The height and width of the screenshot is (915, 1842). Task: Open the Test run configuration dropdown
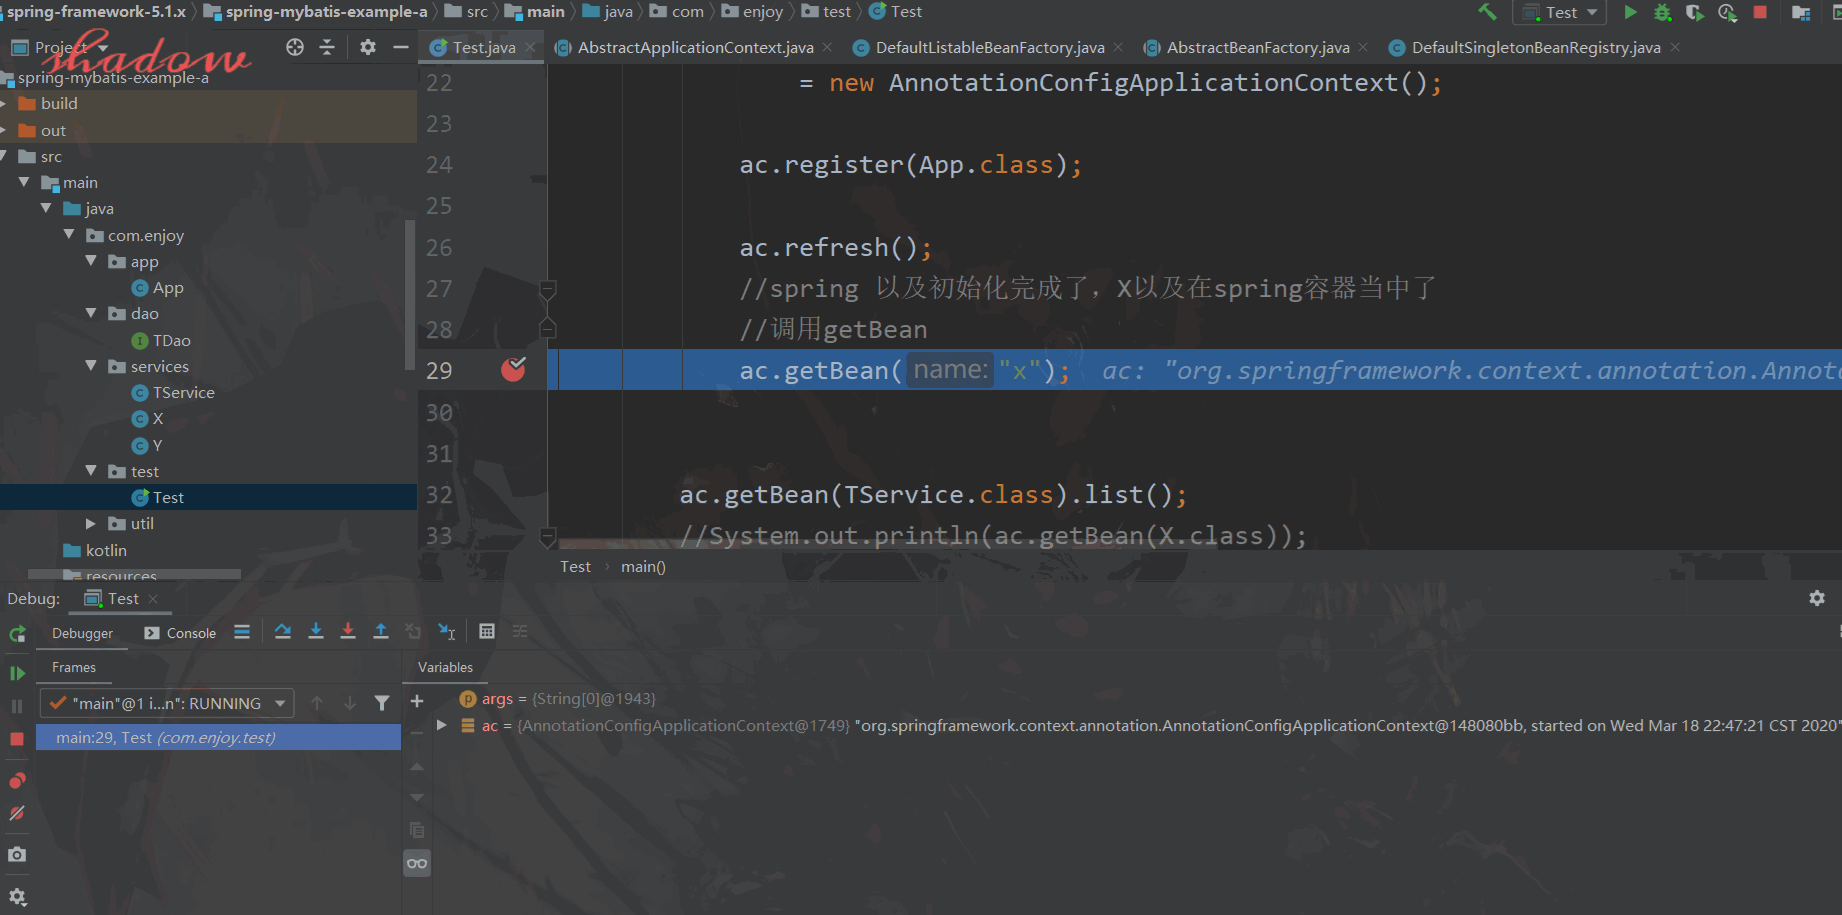1560,12
